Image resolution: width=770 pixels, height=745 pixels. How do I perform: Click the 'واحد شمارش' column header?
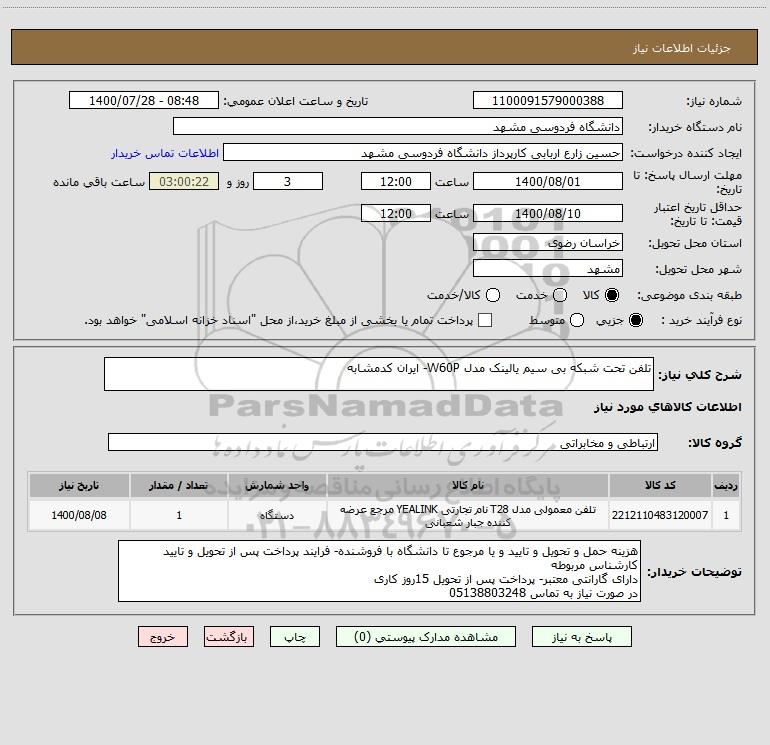coord(277,485)
